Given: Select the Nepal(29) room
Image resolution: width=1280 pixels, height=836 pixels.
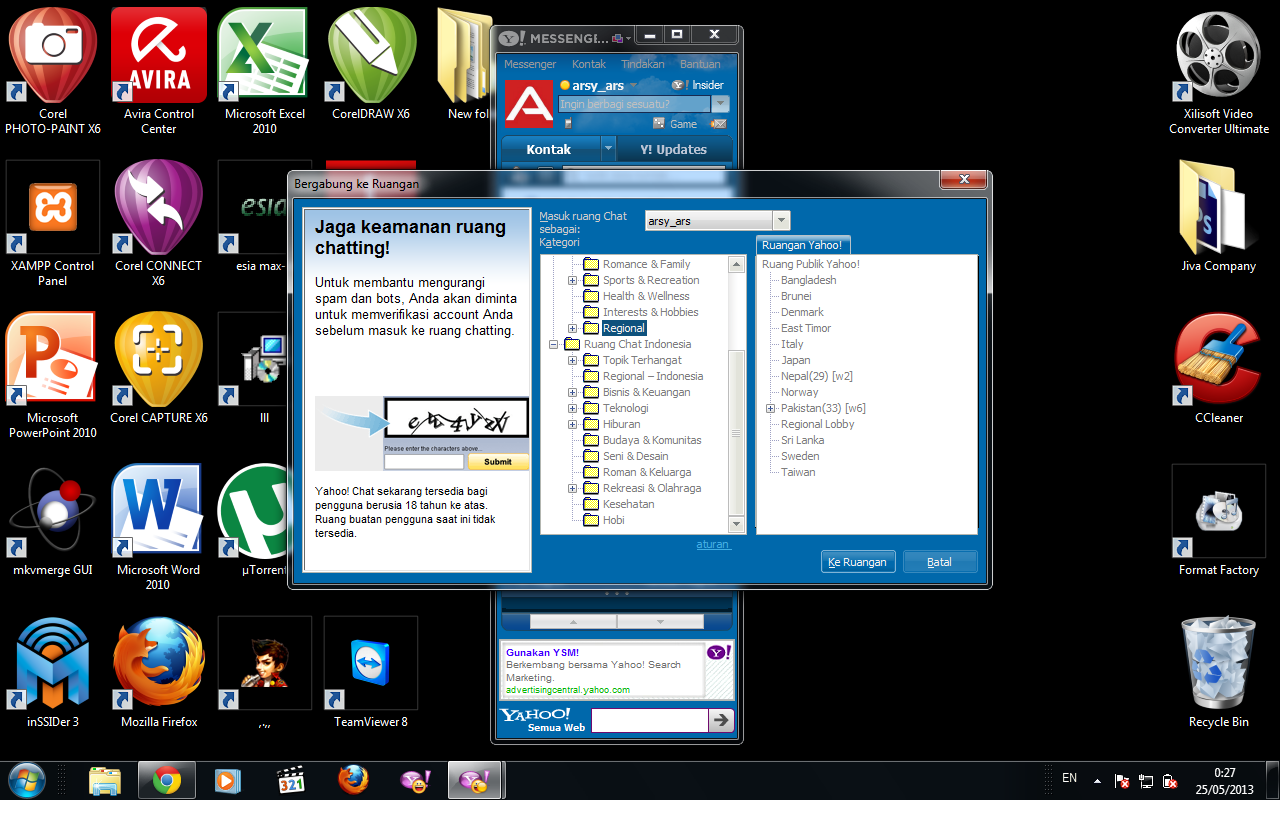Looking at the screenshot, I should coord(817,376).
